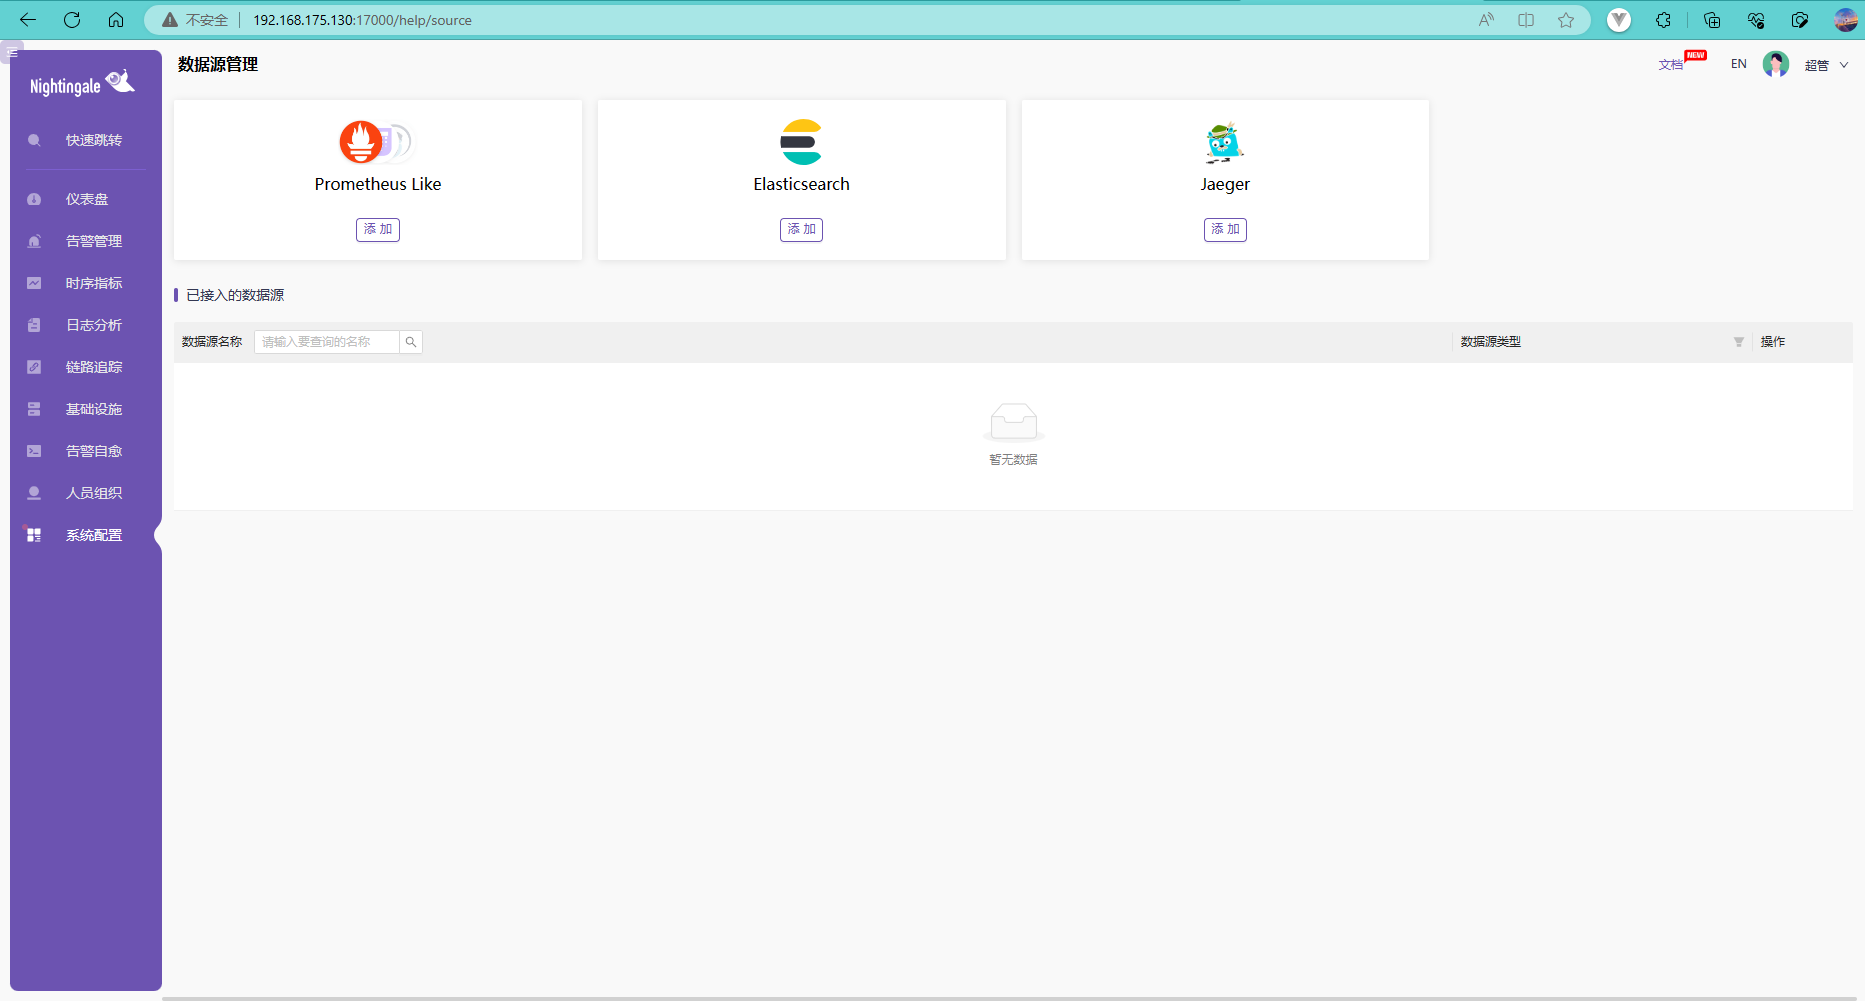Open the browser extensions menu

pyautogui.click(x=1664, y=20)
